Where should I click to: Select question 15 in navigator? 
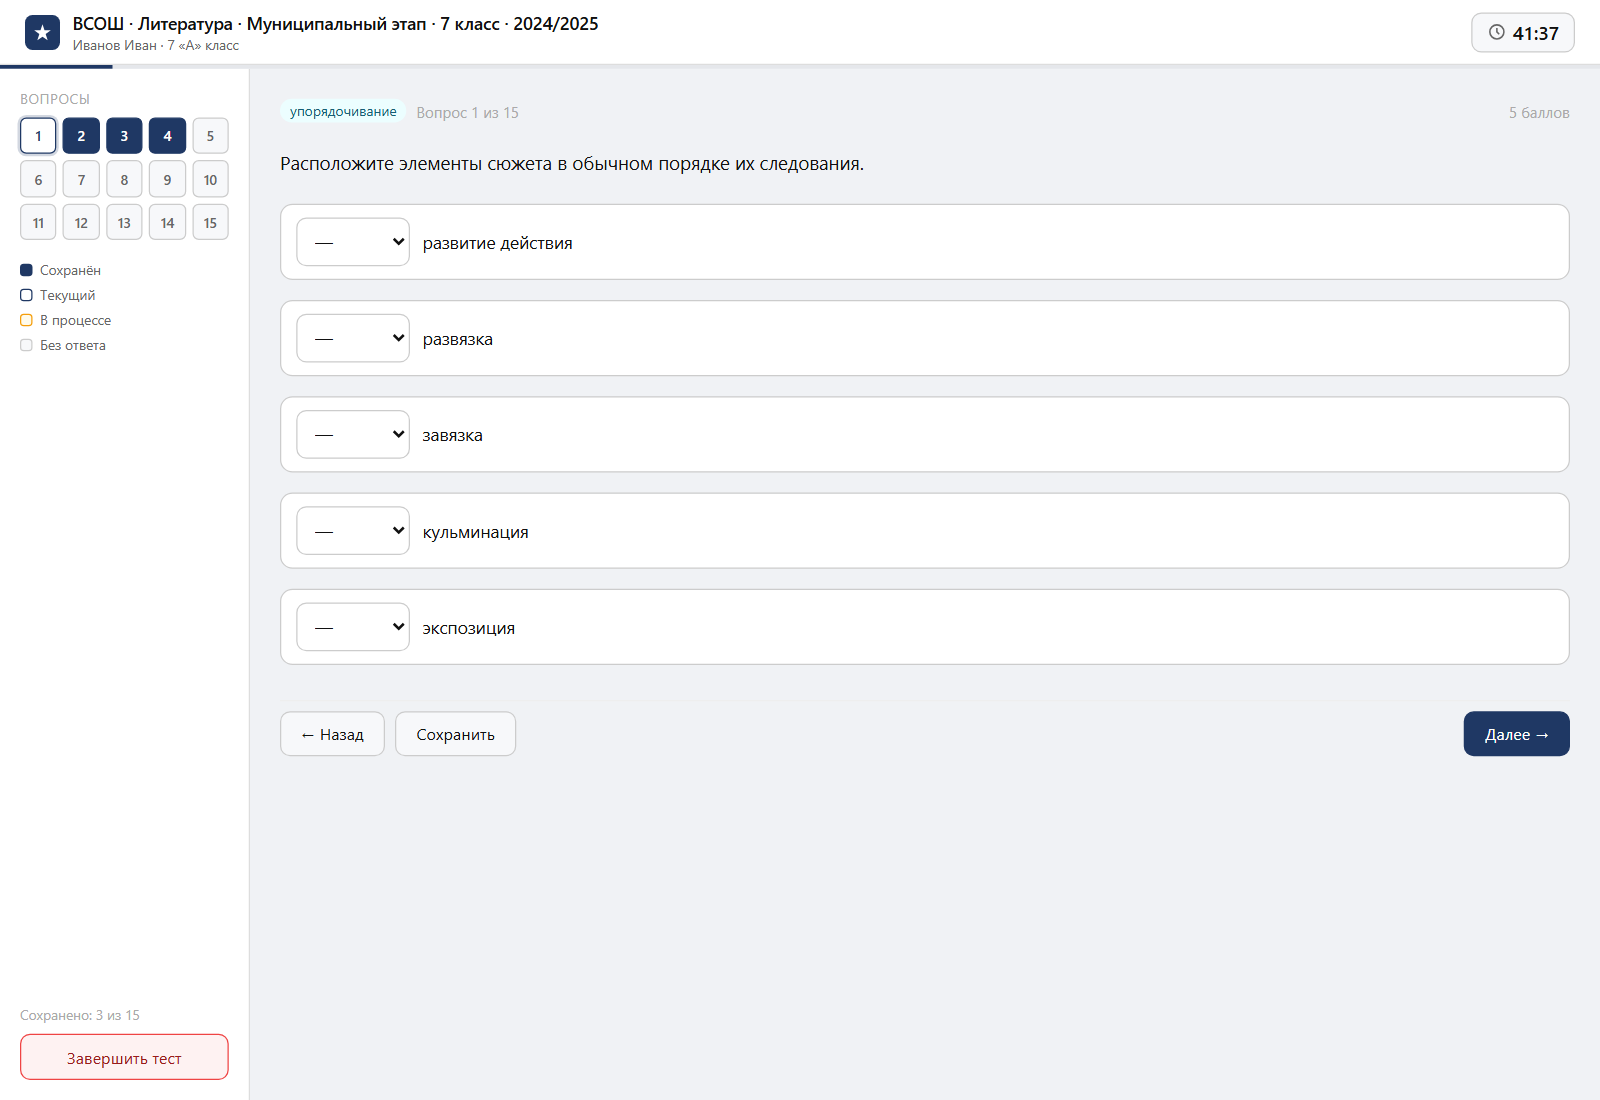[x=210, y=223]
